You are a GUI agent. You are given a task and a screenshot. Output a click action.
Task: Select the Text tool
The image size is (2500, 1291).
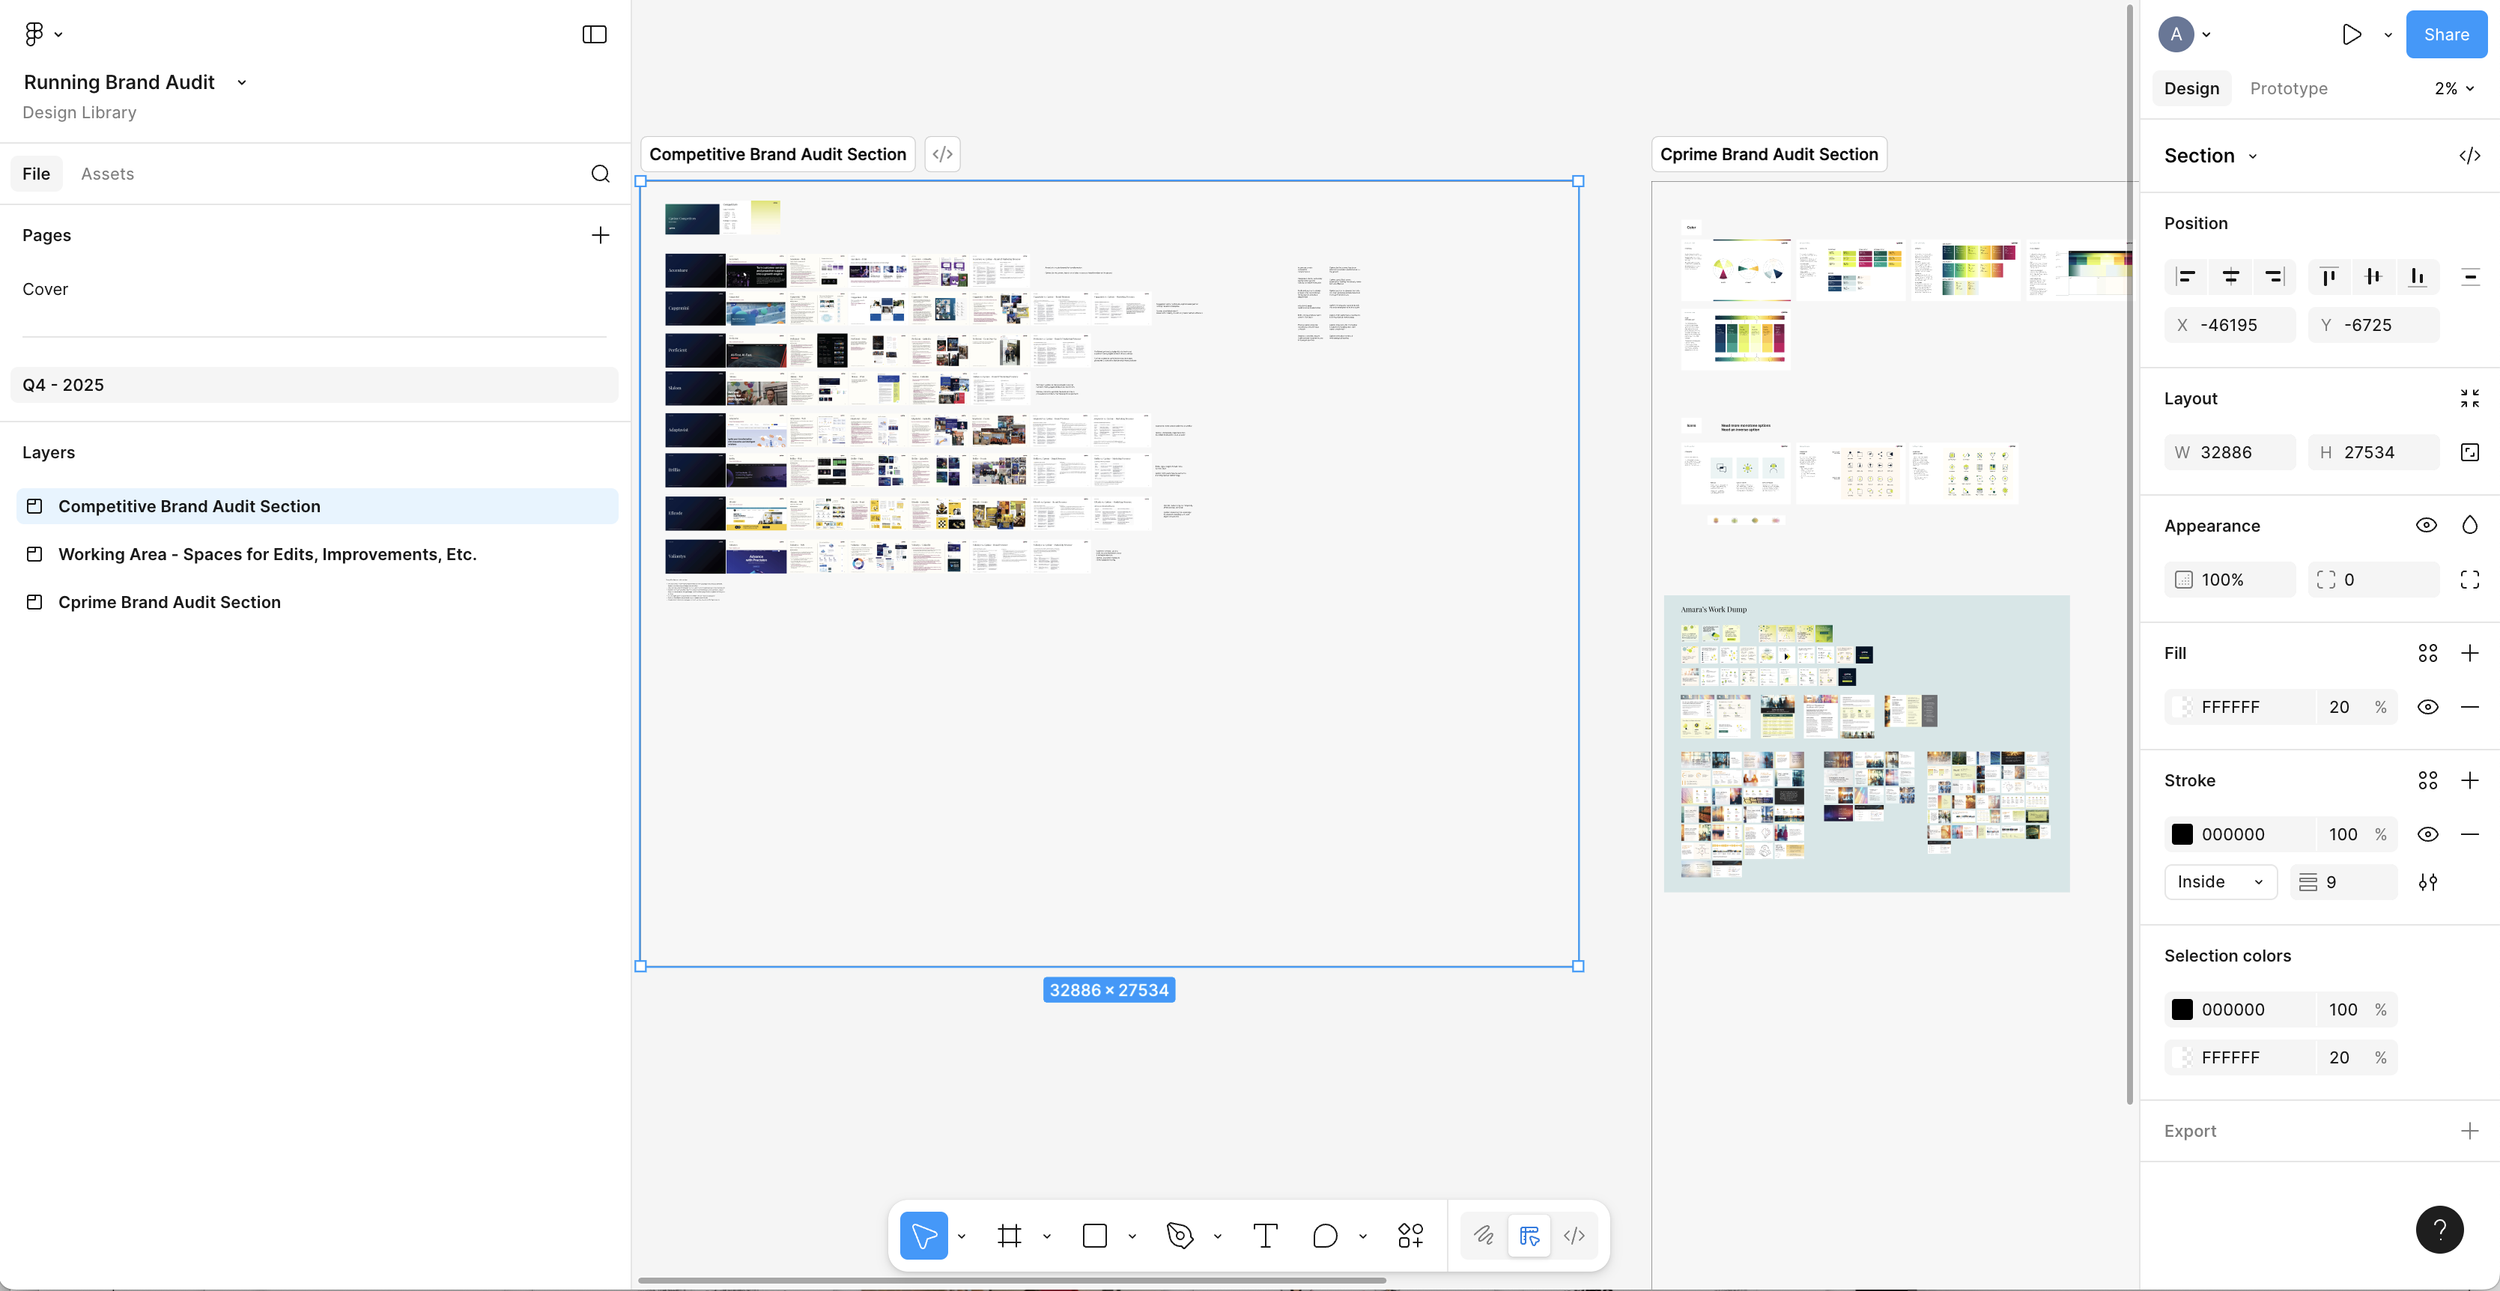click(x=1265, y=1236)
